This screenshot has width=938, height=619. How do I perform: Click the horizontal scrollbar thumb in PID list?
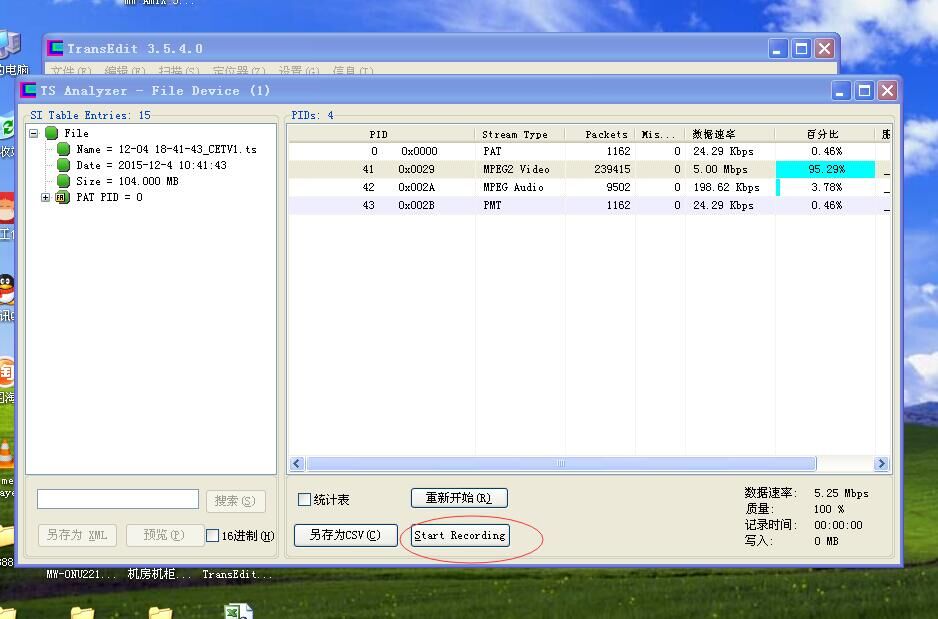click(x=561, y=464)
